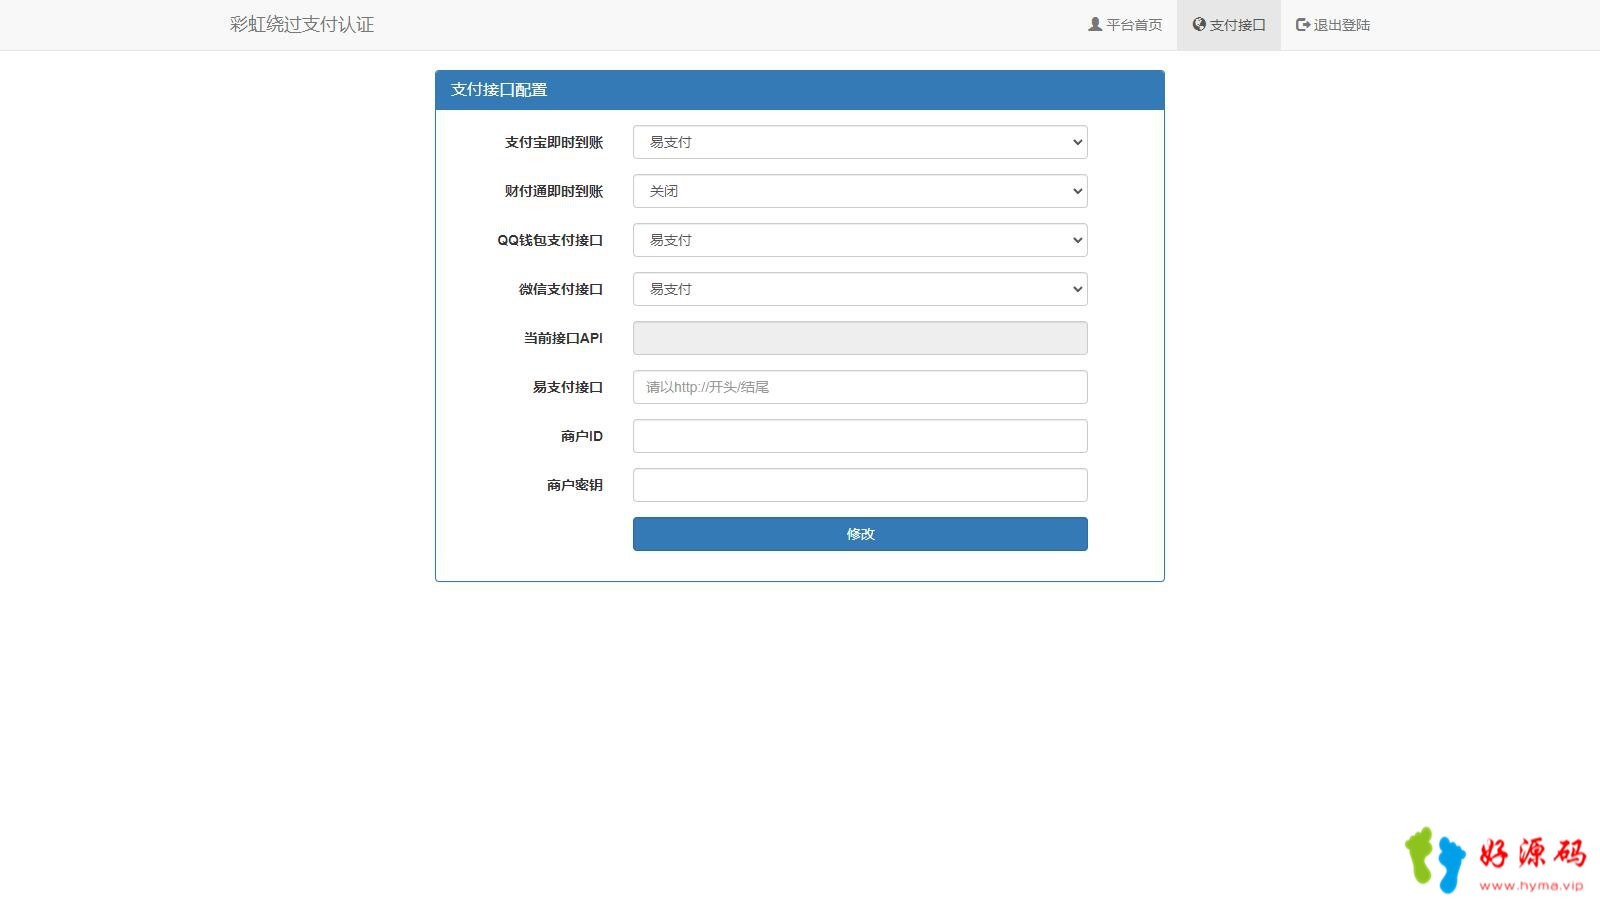Open the QQ钱包支付接口 dropdown
The image size is (1600, 900).
pos(860,240)
